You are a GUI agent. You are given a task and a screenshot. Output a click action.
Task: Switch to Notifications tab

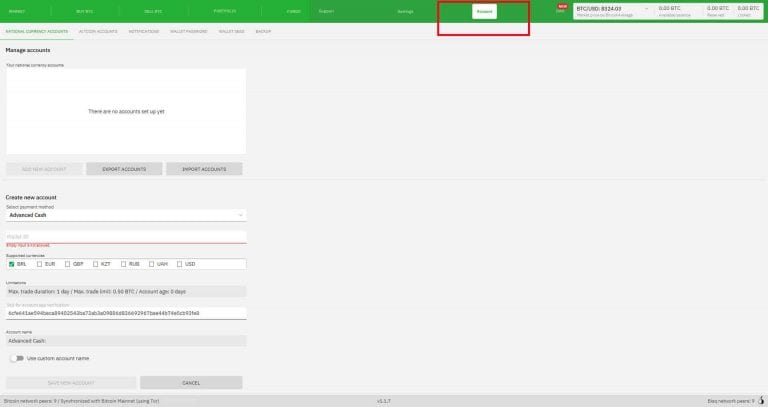point(144,31)
